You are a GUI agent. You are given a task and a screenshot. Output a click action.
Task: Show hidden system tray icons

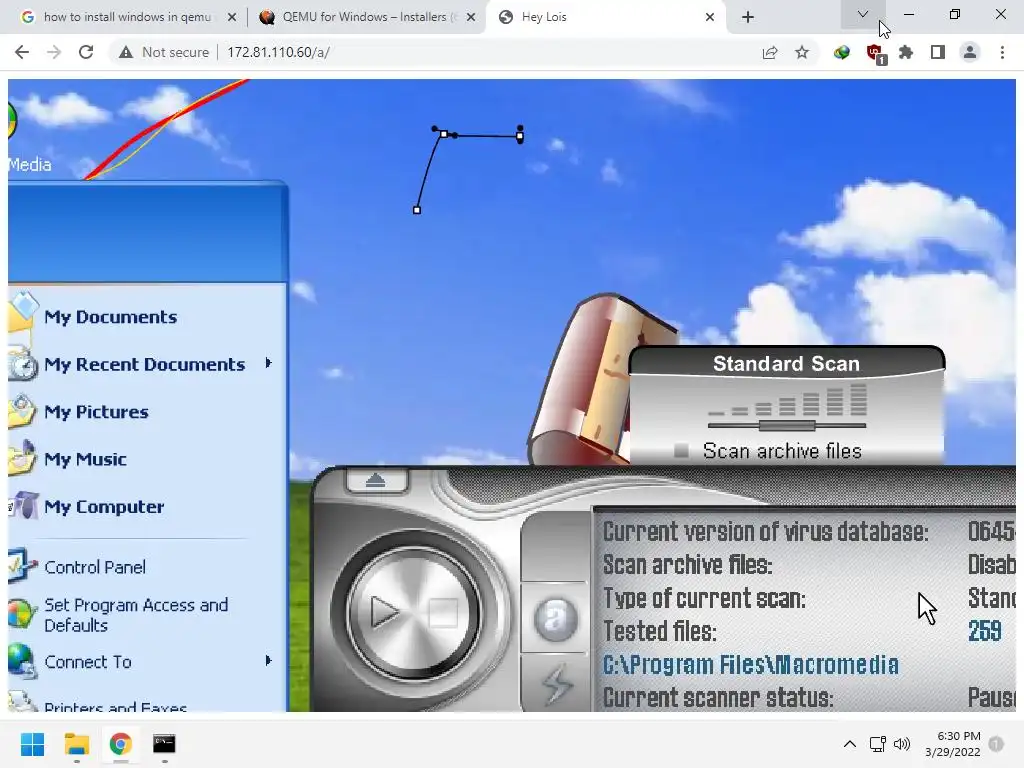[x=850, y=744]
